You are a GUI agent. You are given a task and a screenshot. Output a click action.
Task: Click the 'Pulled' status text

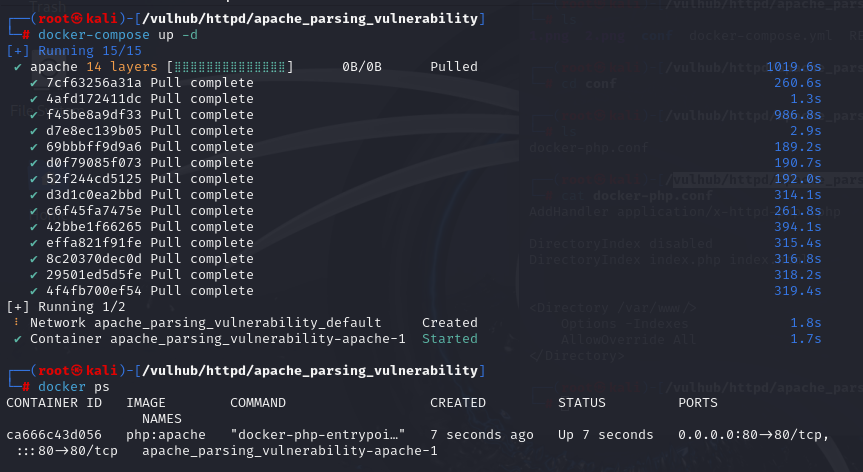(x=454, y=67)
